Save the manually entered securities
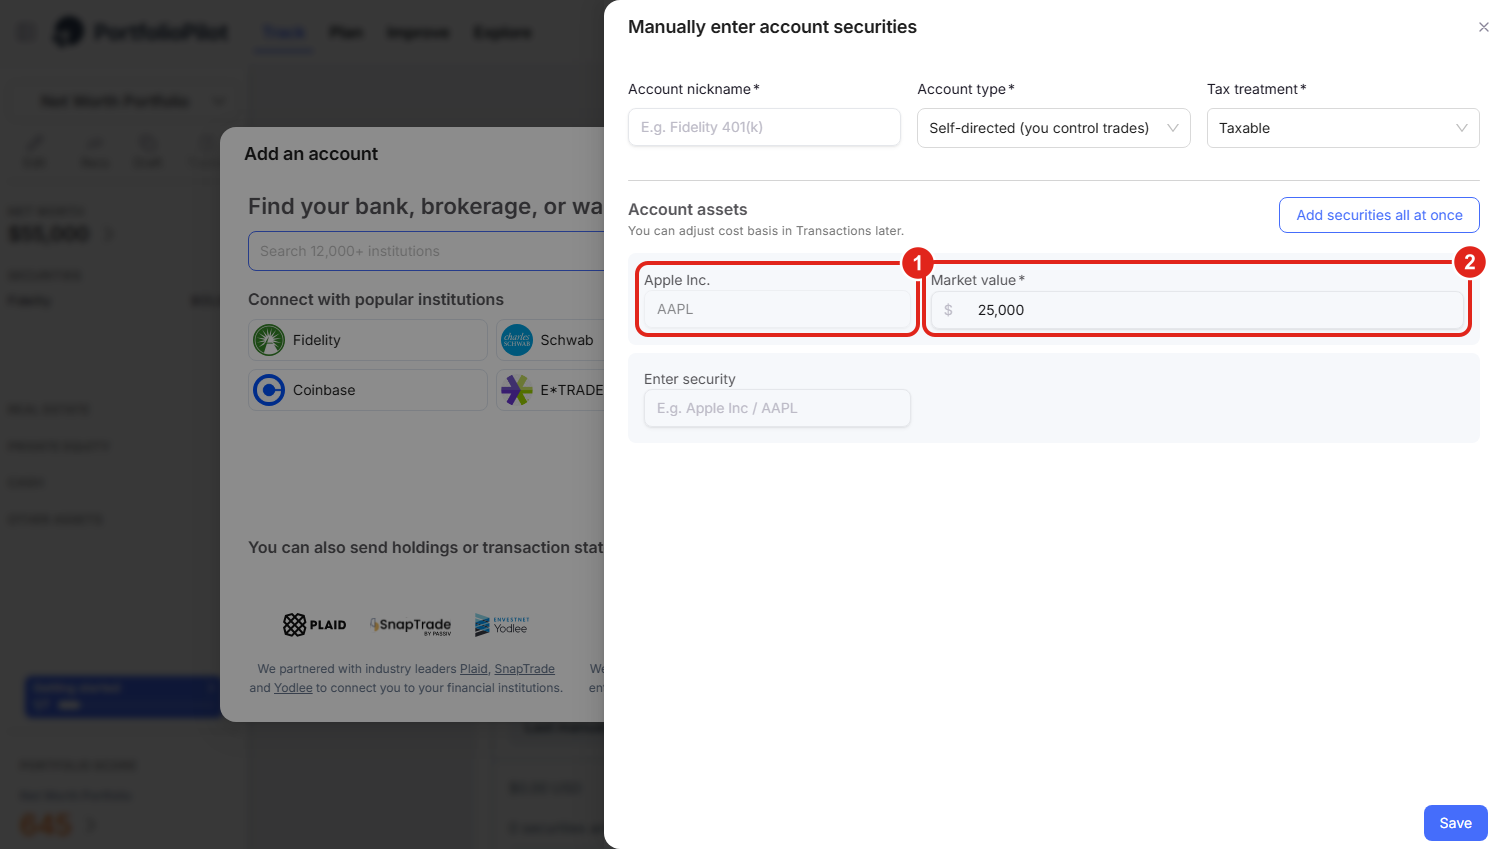The image size is (1504, 849). [1455, 823]
